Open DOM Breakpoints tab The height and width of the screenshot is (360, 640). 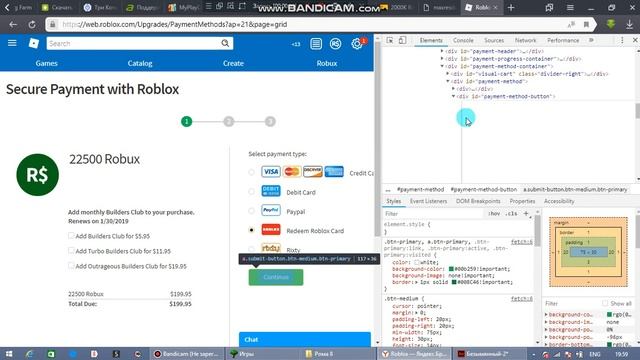click(478, 201)
